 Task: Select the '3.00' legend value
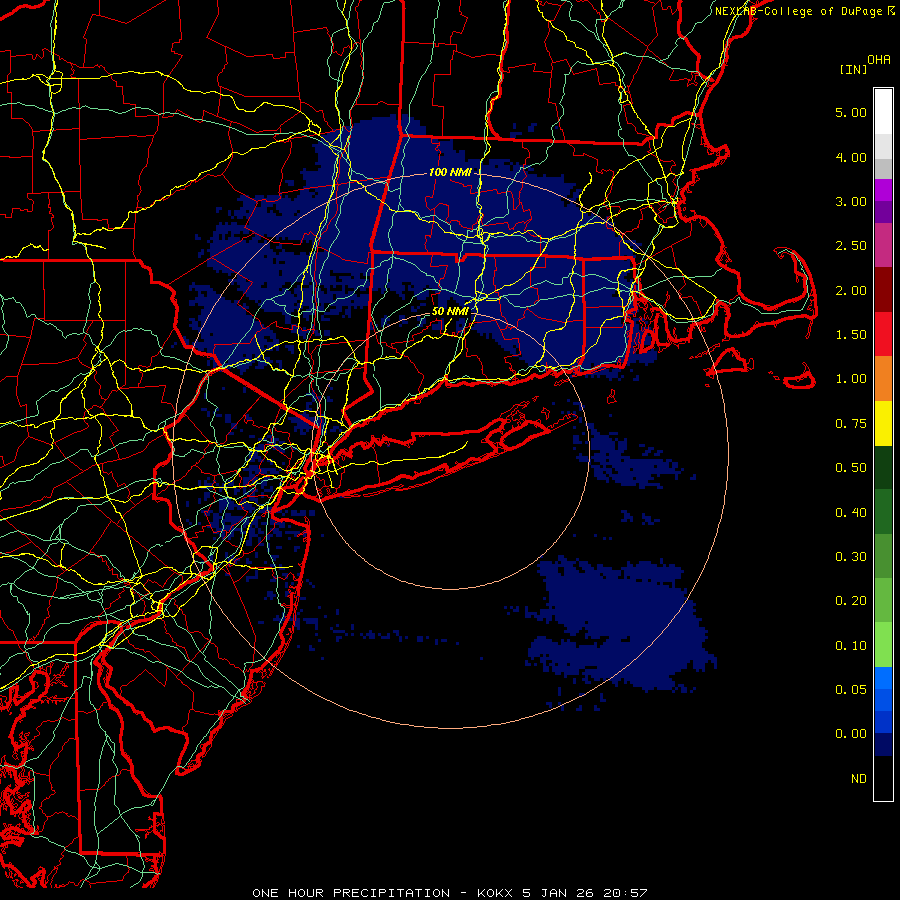[x=851, y=201]
